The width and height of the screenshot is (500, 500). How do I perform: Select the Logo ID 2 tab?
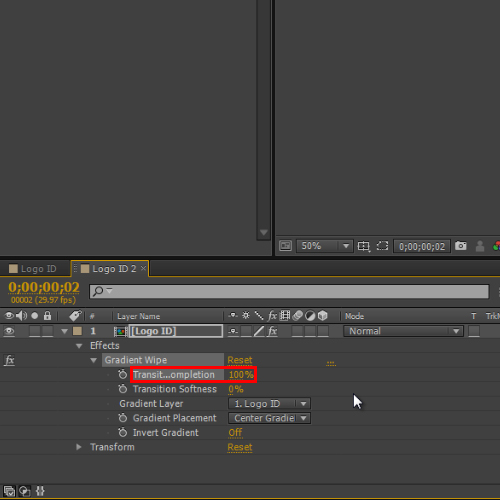109,269
